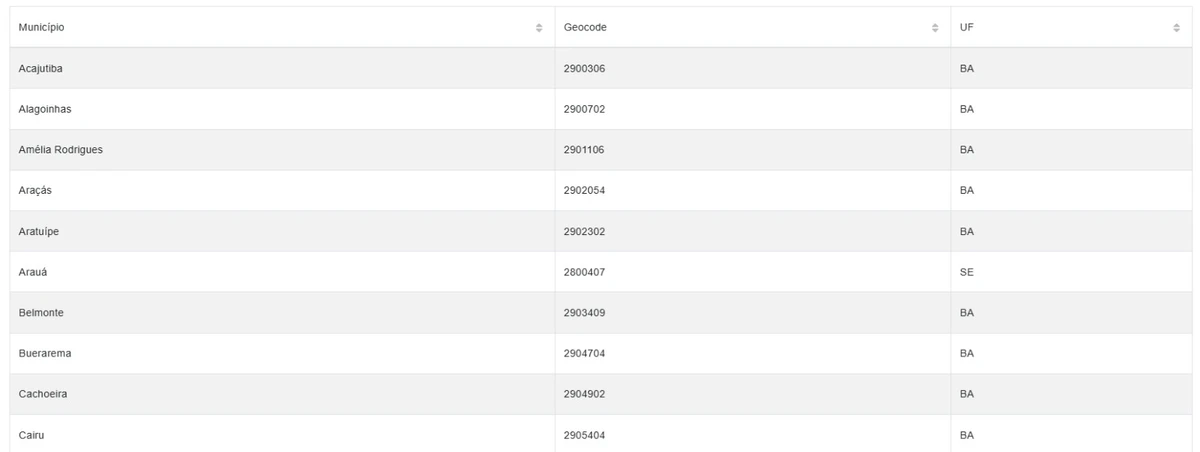Select the Belmonte municipality cell
The image size is (1200, 452).
tap(282, 313)
